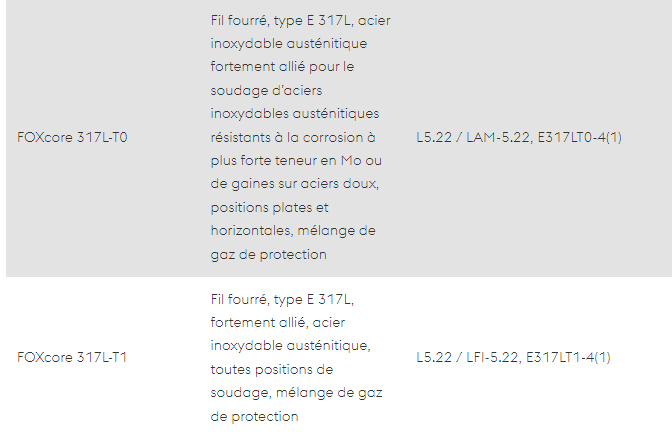672x436 pixels.
Task: Click the 'résistants à la corrosion à' line
Action: (293, 137)
